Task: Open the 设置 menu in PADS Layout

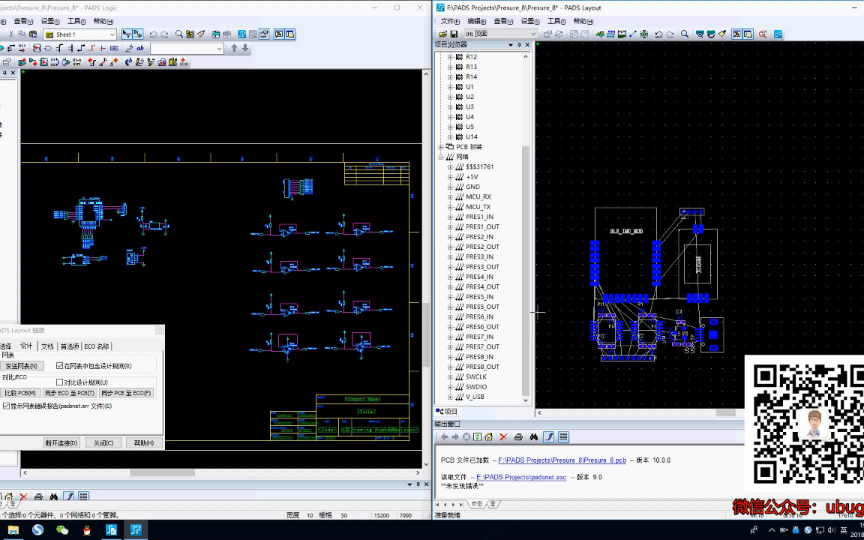Action: tap(529, 20)
